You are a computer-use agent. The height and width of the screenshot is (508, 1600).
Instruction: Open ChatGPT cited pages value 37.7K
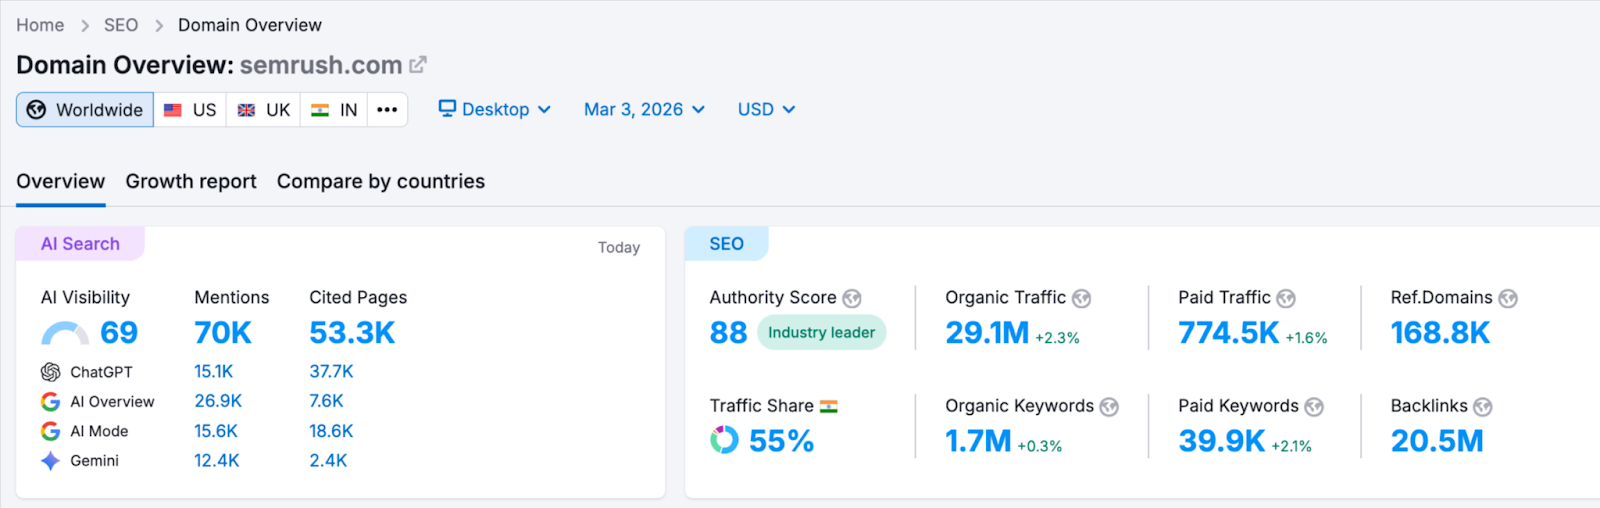click(332, 372)
